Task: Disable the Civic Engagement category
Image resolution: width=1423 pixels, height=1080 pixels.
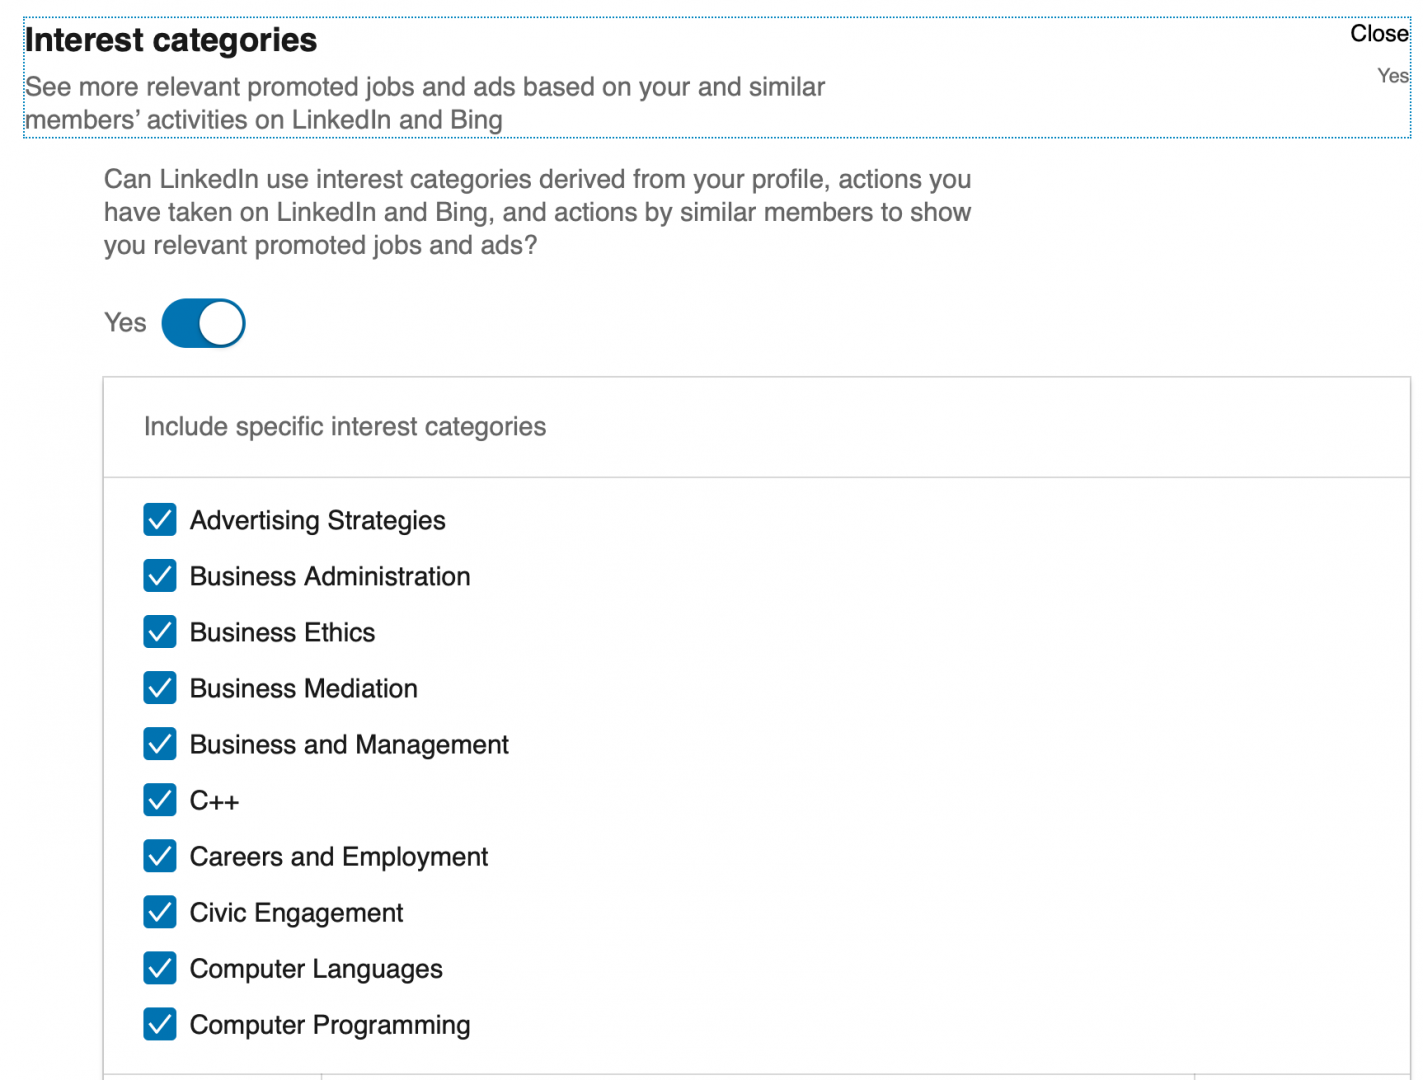Action: coord(160,912)
